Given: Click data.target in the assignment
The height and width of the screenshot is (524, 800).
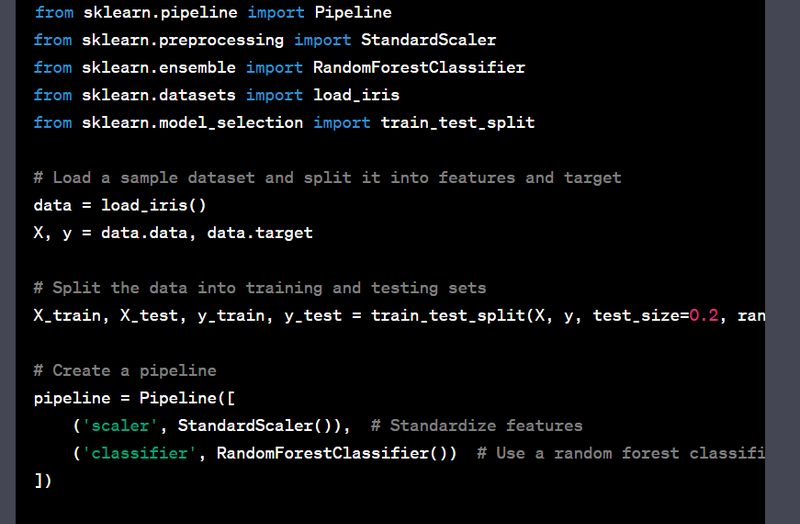Looking at the screenshot, I should pos(260,233).
